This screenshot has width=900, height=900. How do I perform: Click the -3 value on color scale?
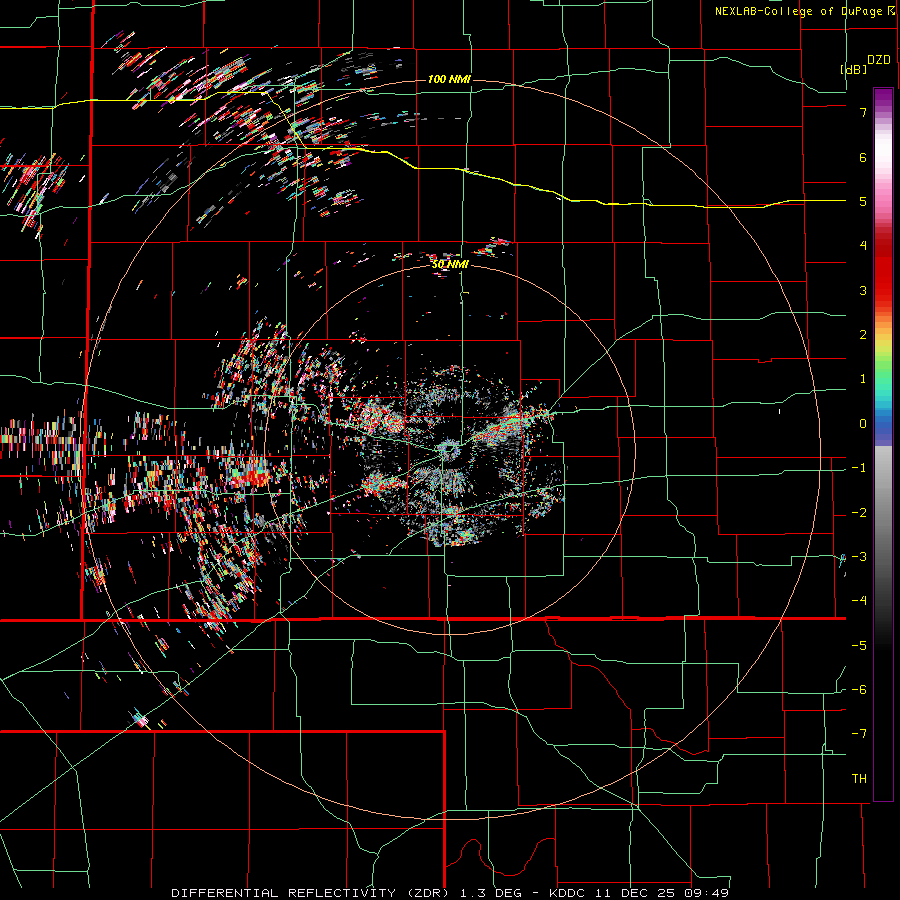point(859,557)
